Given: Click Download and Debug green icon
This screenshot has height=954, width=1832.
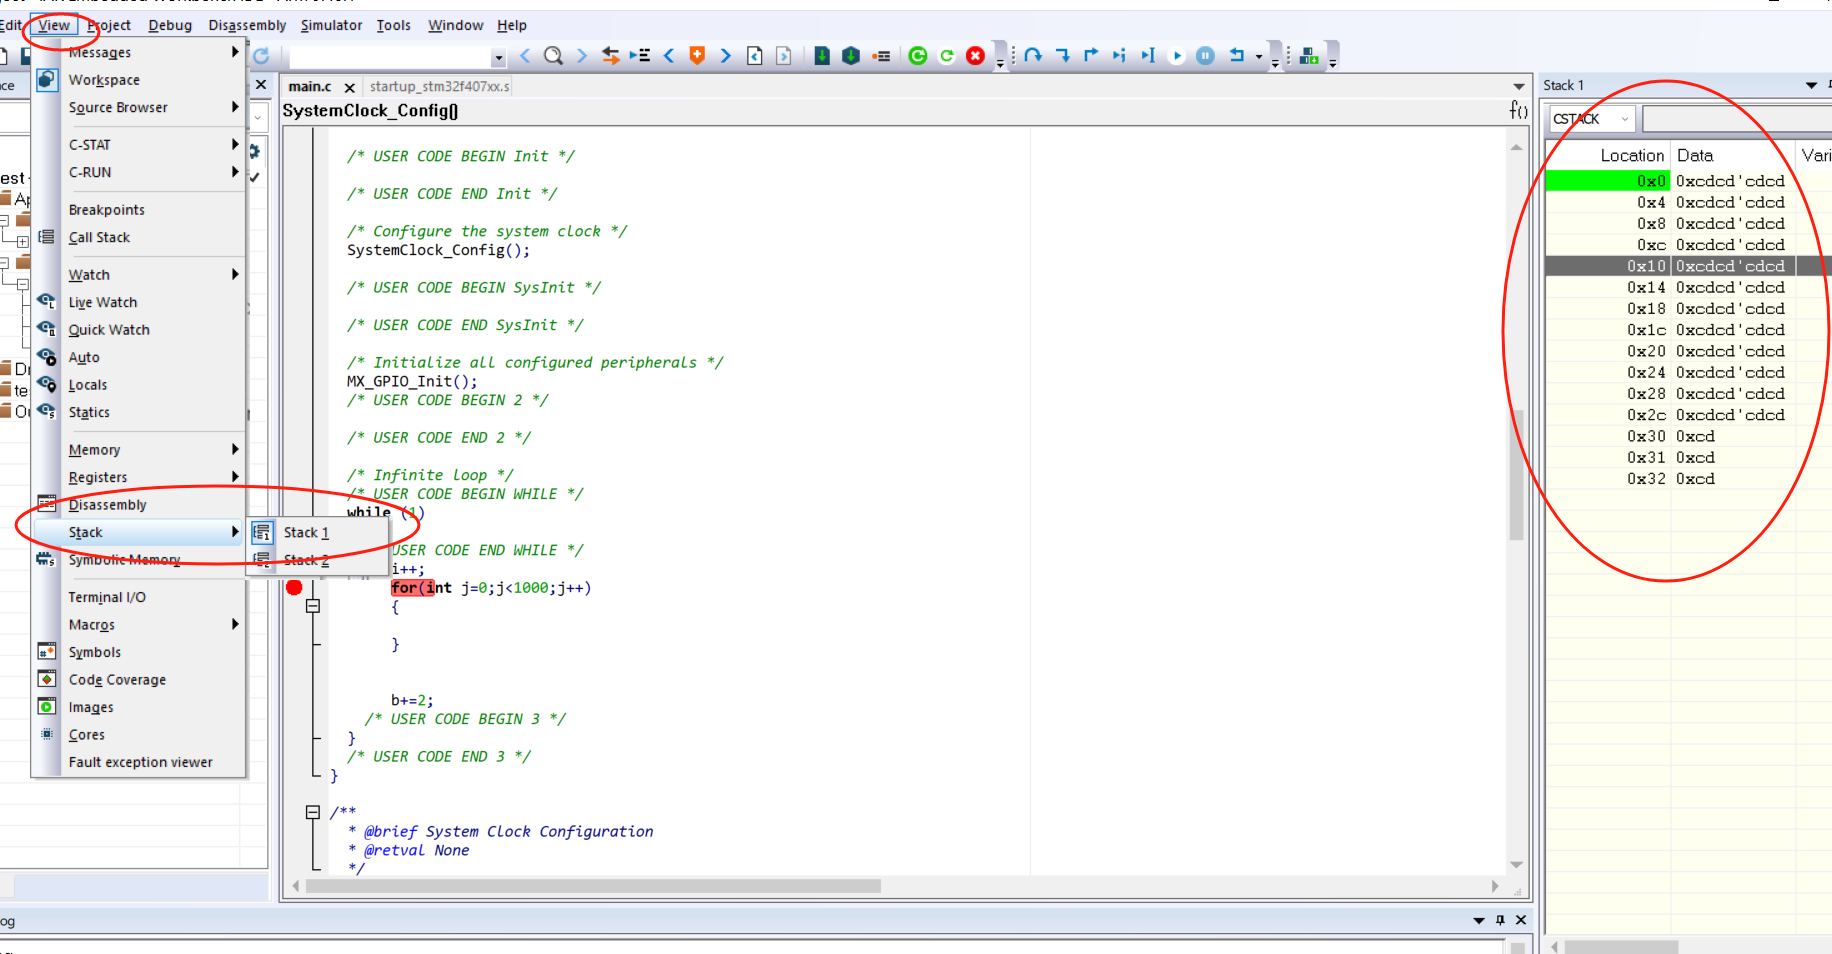Looking at the screenshot, I should [x=918, y=56].
